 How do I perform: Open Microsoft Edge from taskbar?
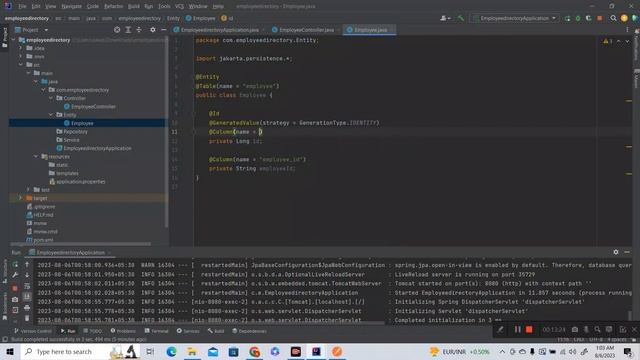pos(171,351)
